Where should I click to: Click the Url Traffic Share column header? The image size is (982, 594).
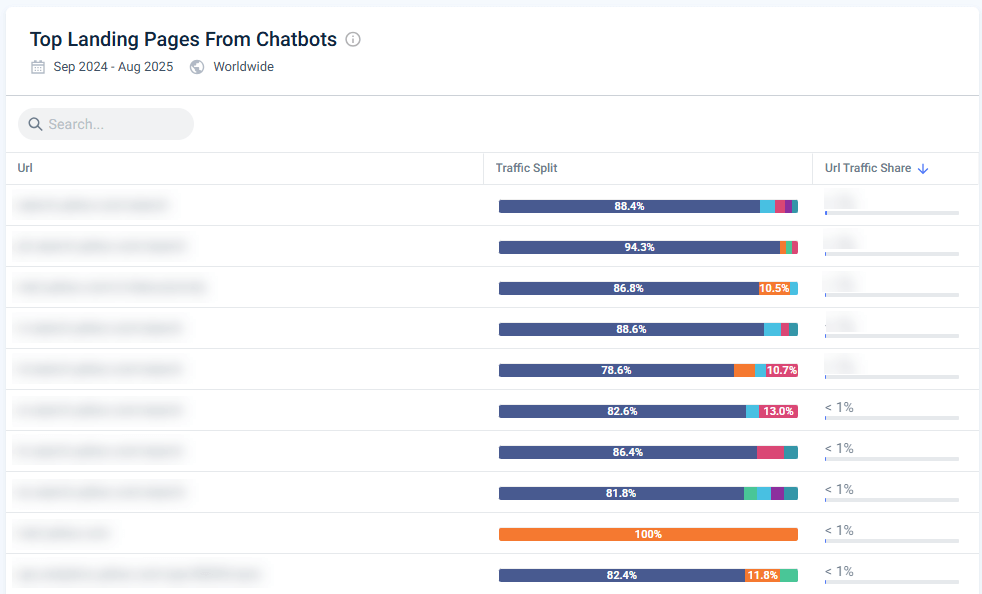(869, 168)
